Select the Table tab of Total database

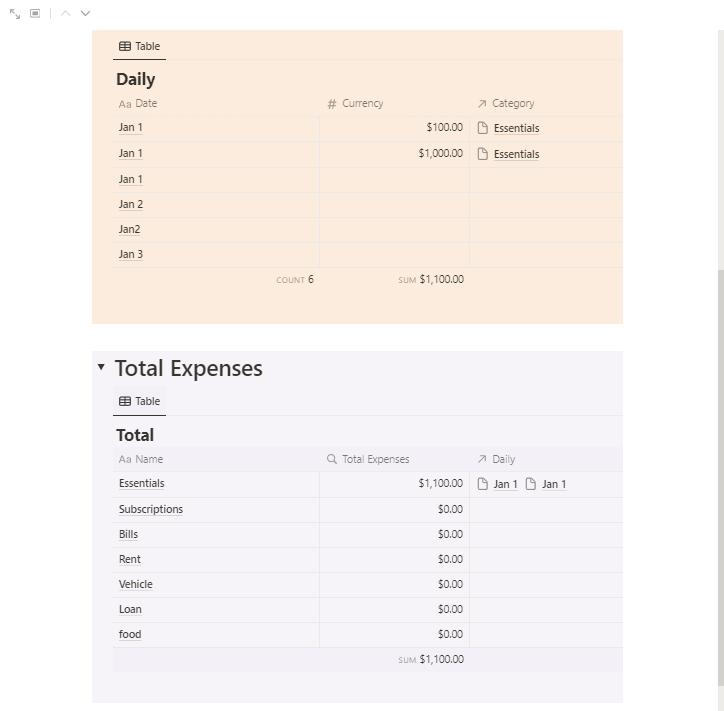click(x=139, y=401)
